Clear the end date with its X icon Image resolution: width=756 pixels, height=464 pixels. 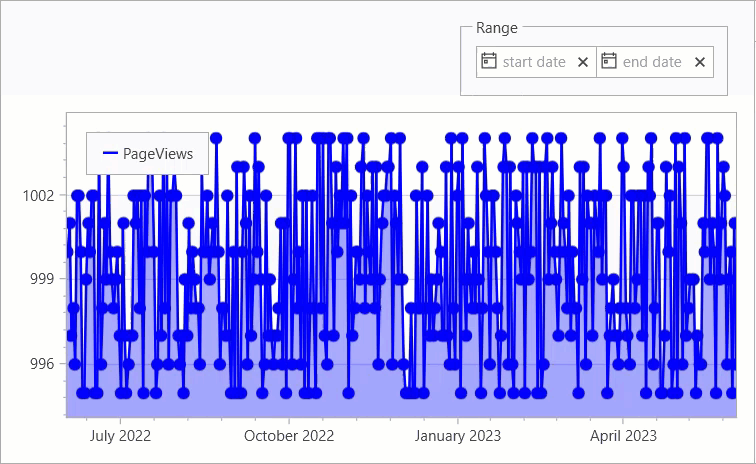(700, 62)
